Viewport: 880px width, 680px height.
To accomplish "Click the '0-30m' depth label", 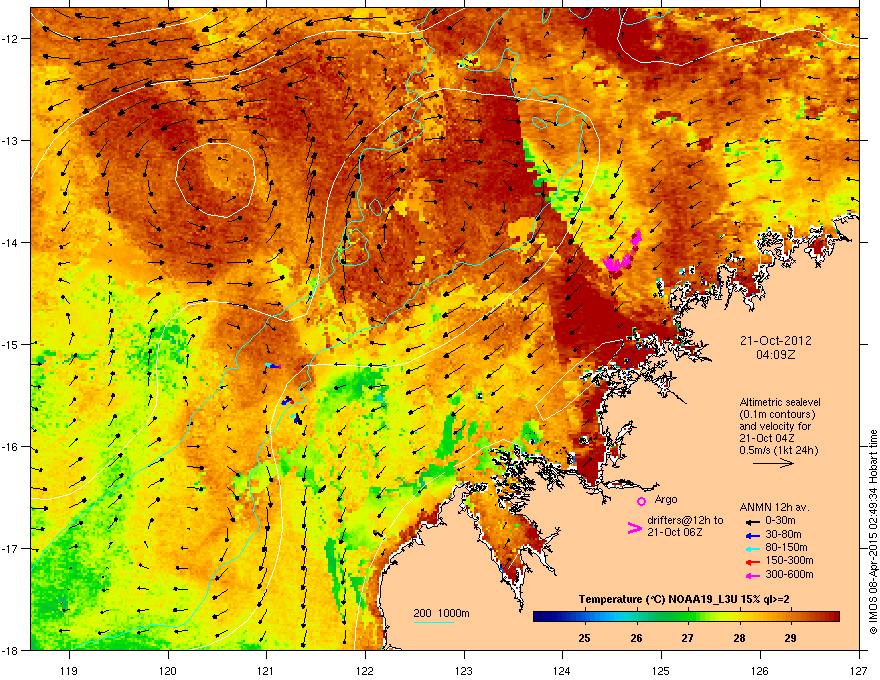I will [780, 521].
